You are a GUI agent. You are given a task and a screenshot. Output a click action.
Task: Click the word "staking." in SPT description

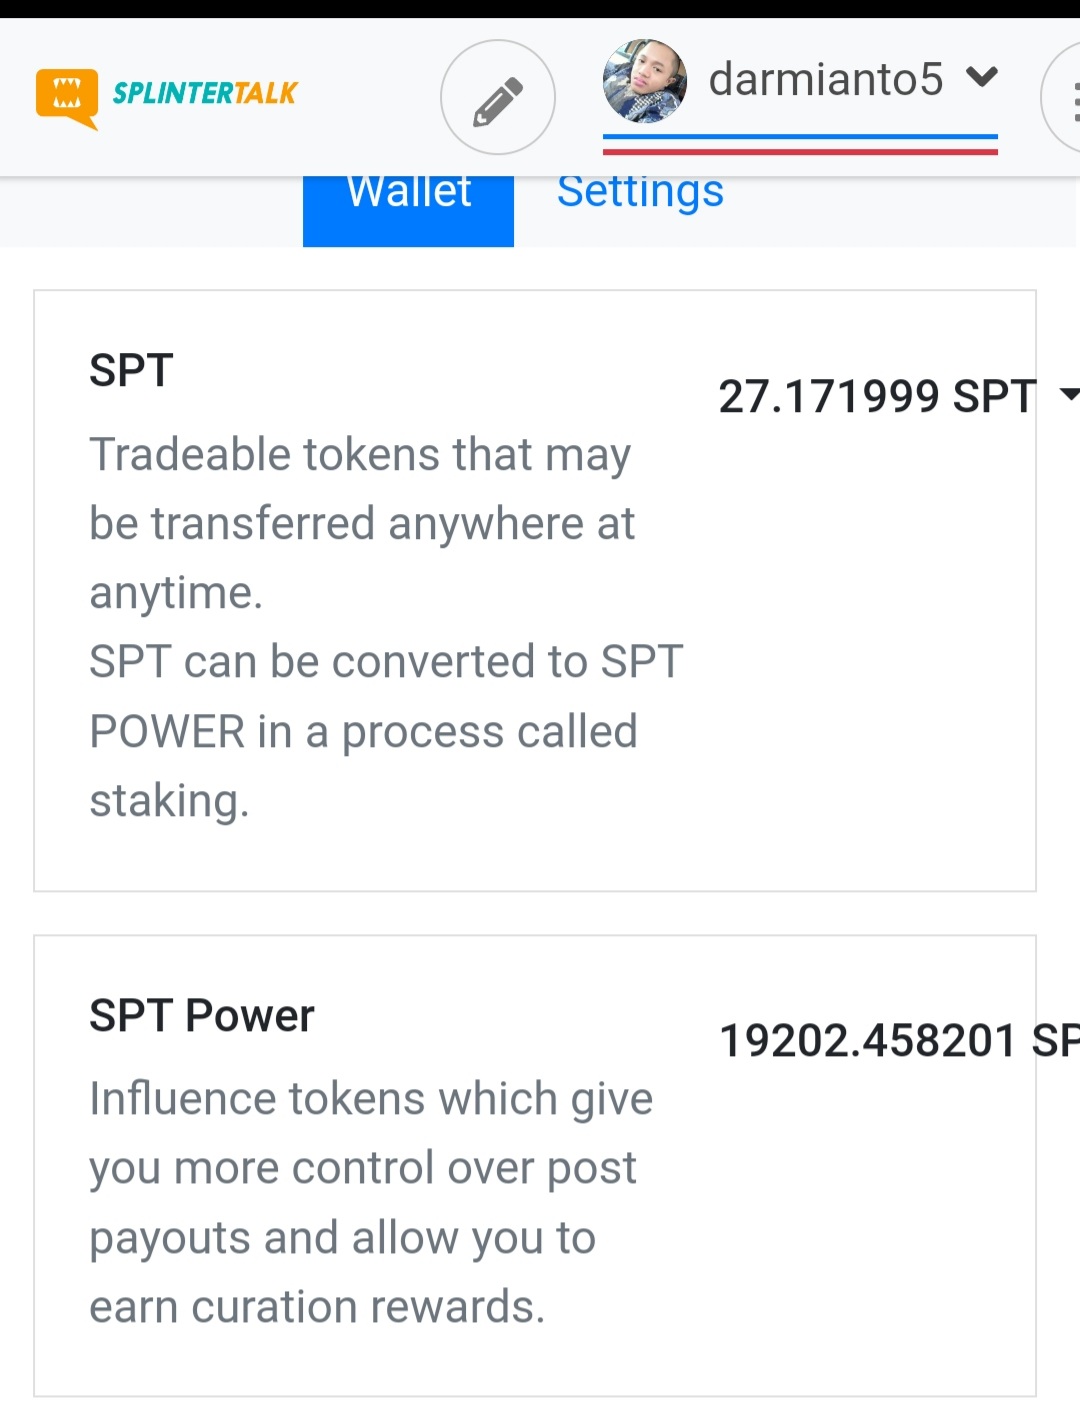(x=169, y=801)
